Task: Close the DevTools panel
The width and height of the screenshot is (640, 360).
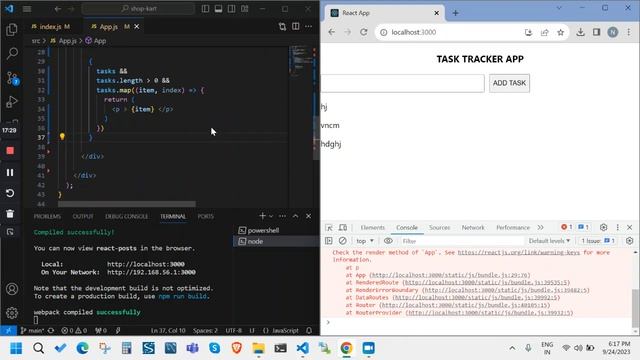Action: click(x=629, y=227)
